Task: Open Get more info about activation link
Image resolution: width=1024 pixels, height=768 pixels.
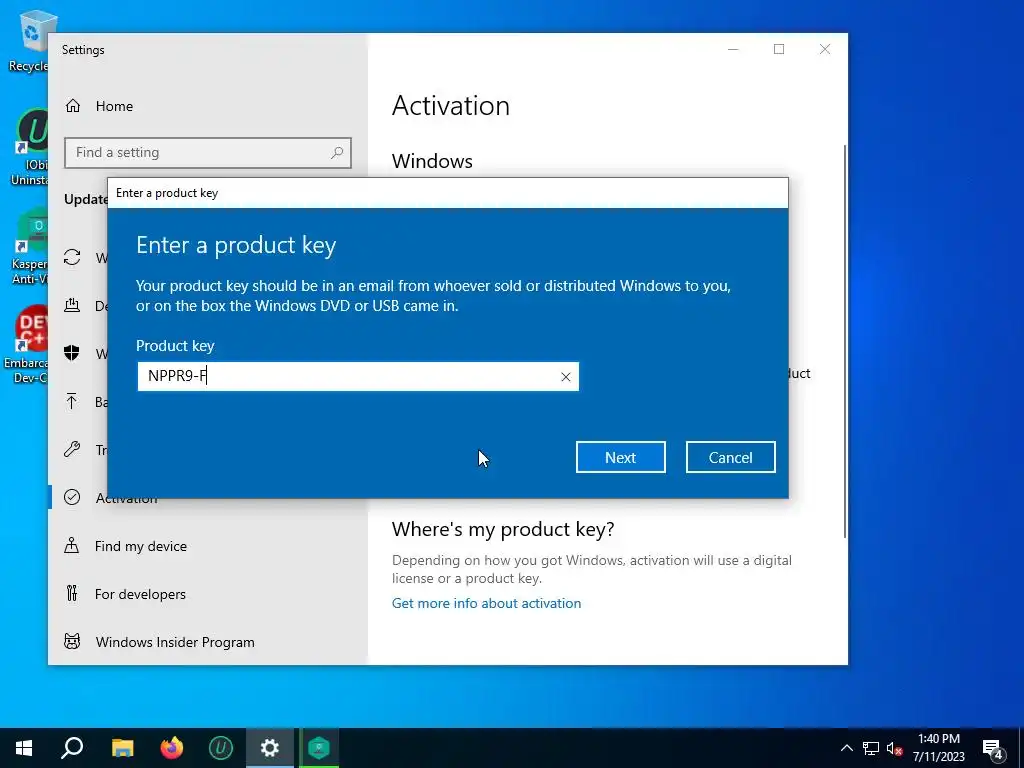Action: [487, 603]
